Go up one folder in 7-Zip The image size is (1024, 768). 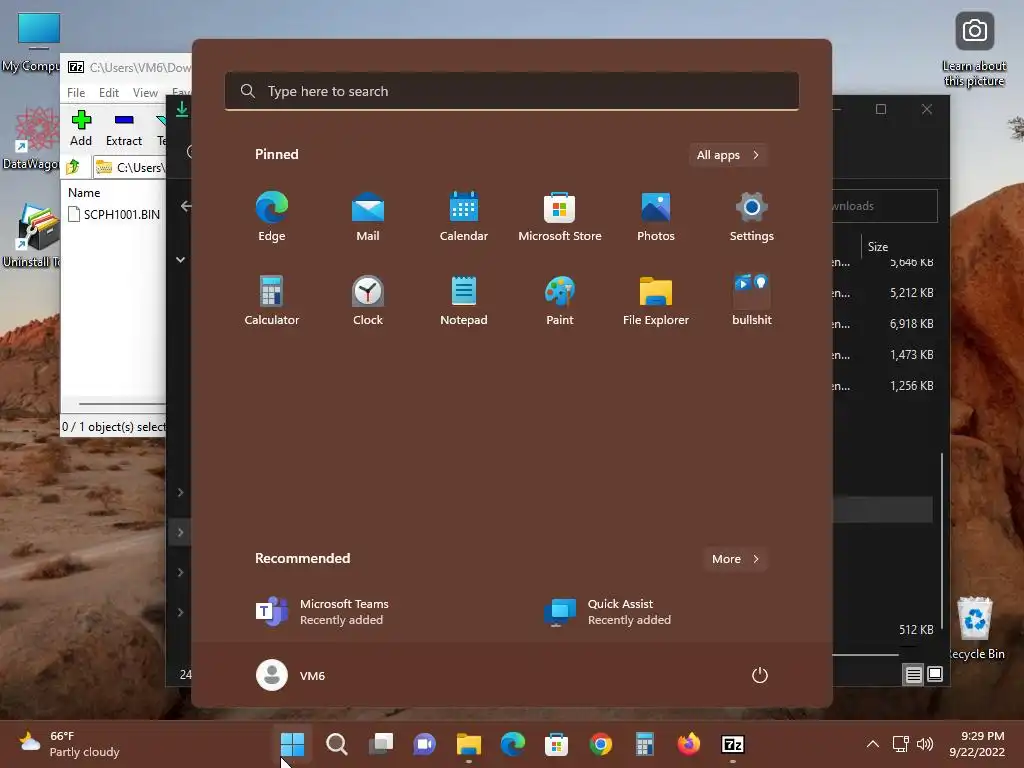coord(73,167)
